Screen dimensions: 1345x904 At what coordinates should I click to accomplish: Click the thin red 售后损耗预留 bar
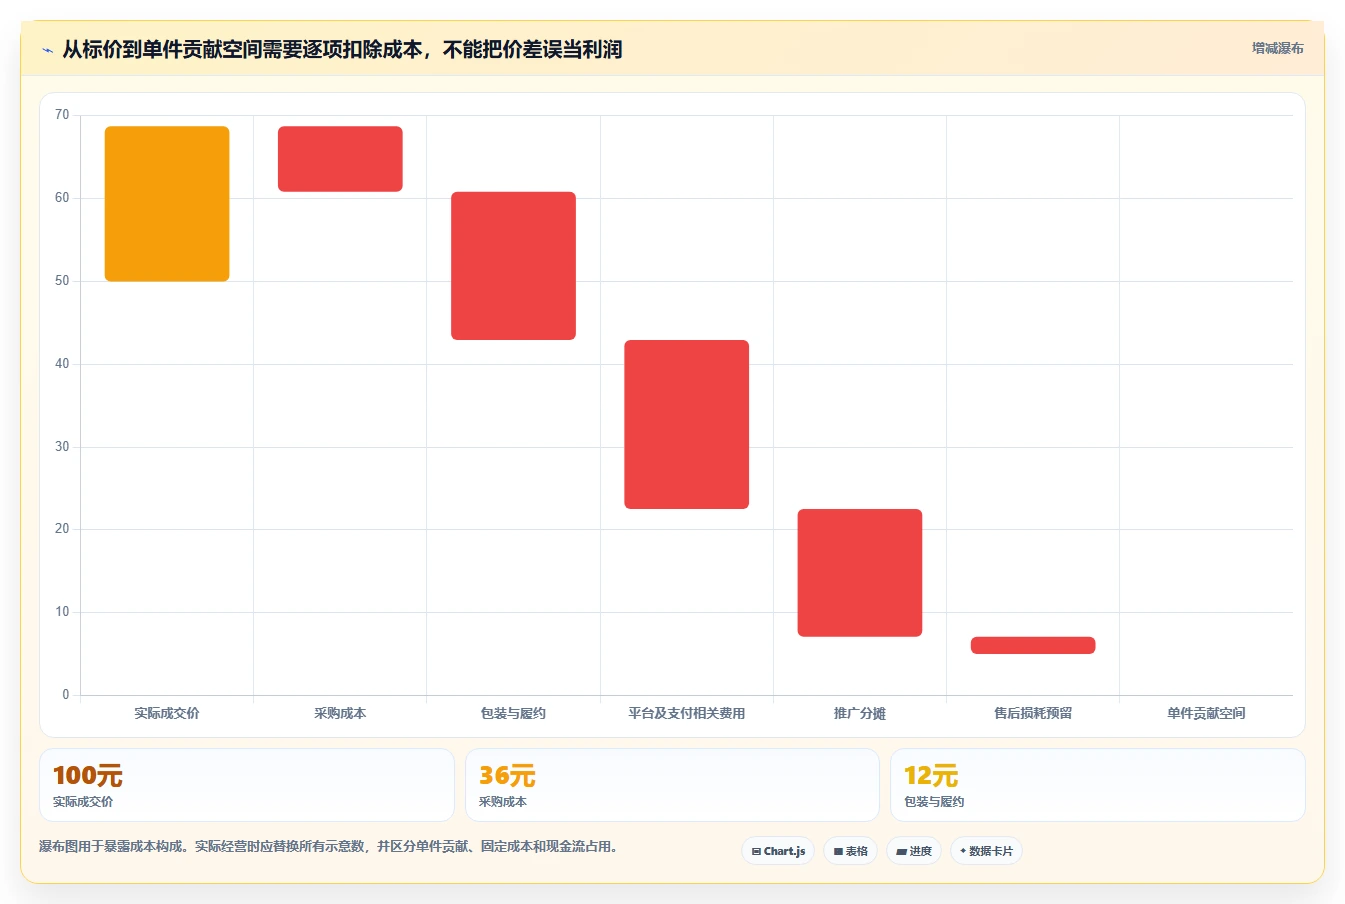1033,645
